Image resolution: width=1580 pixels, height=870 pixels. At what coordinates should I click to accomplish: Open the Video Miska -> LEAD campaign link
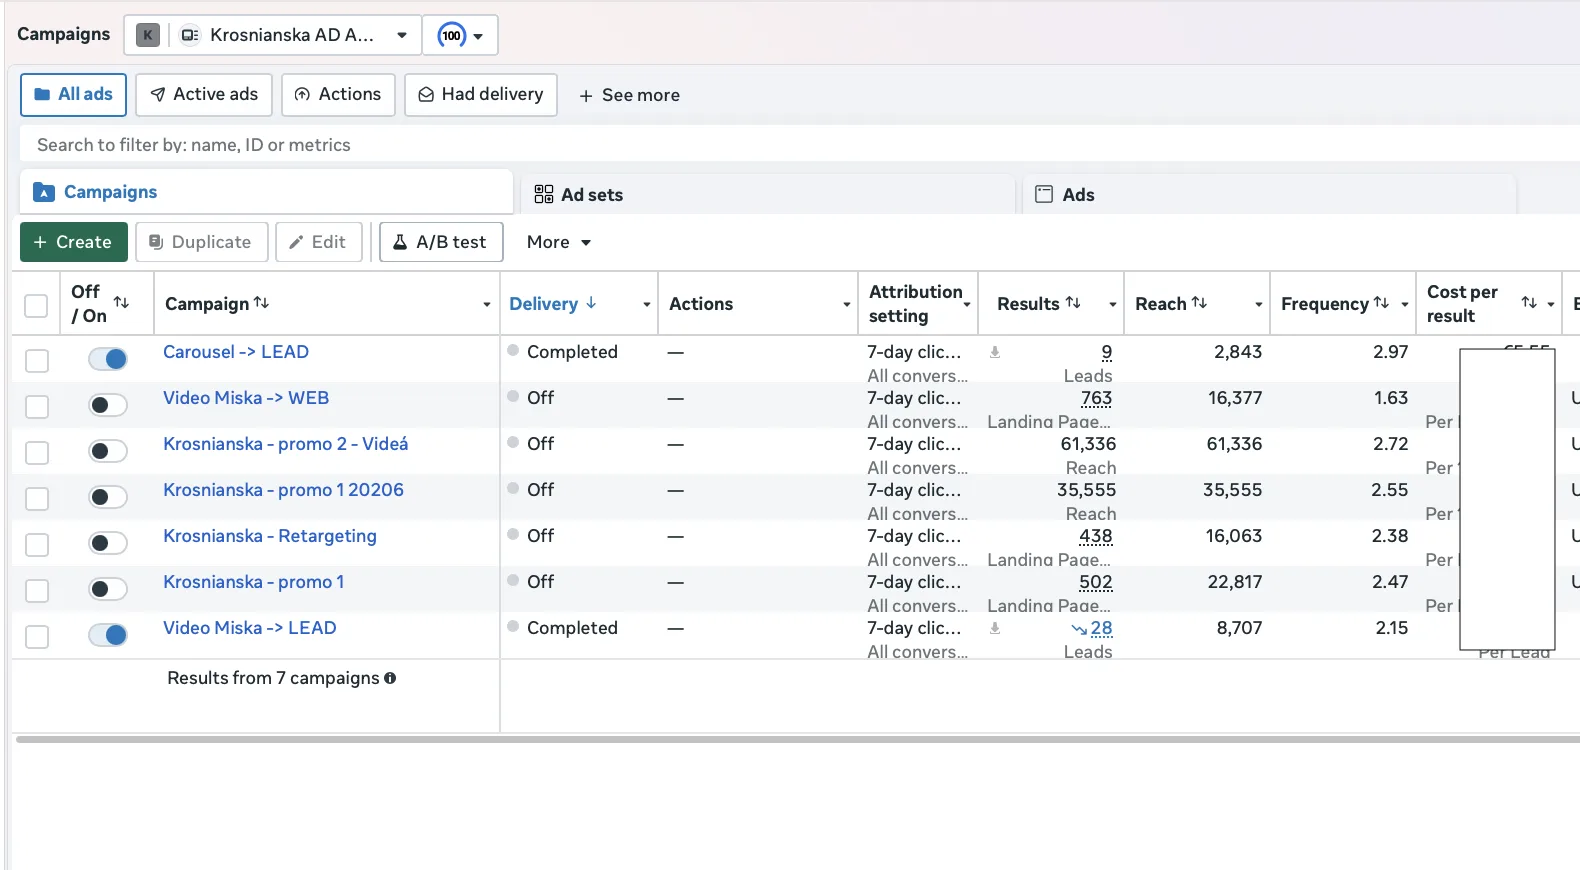(250, 628)
